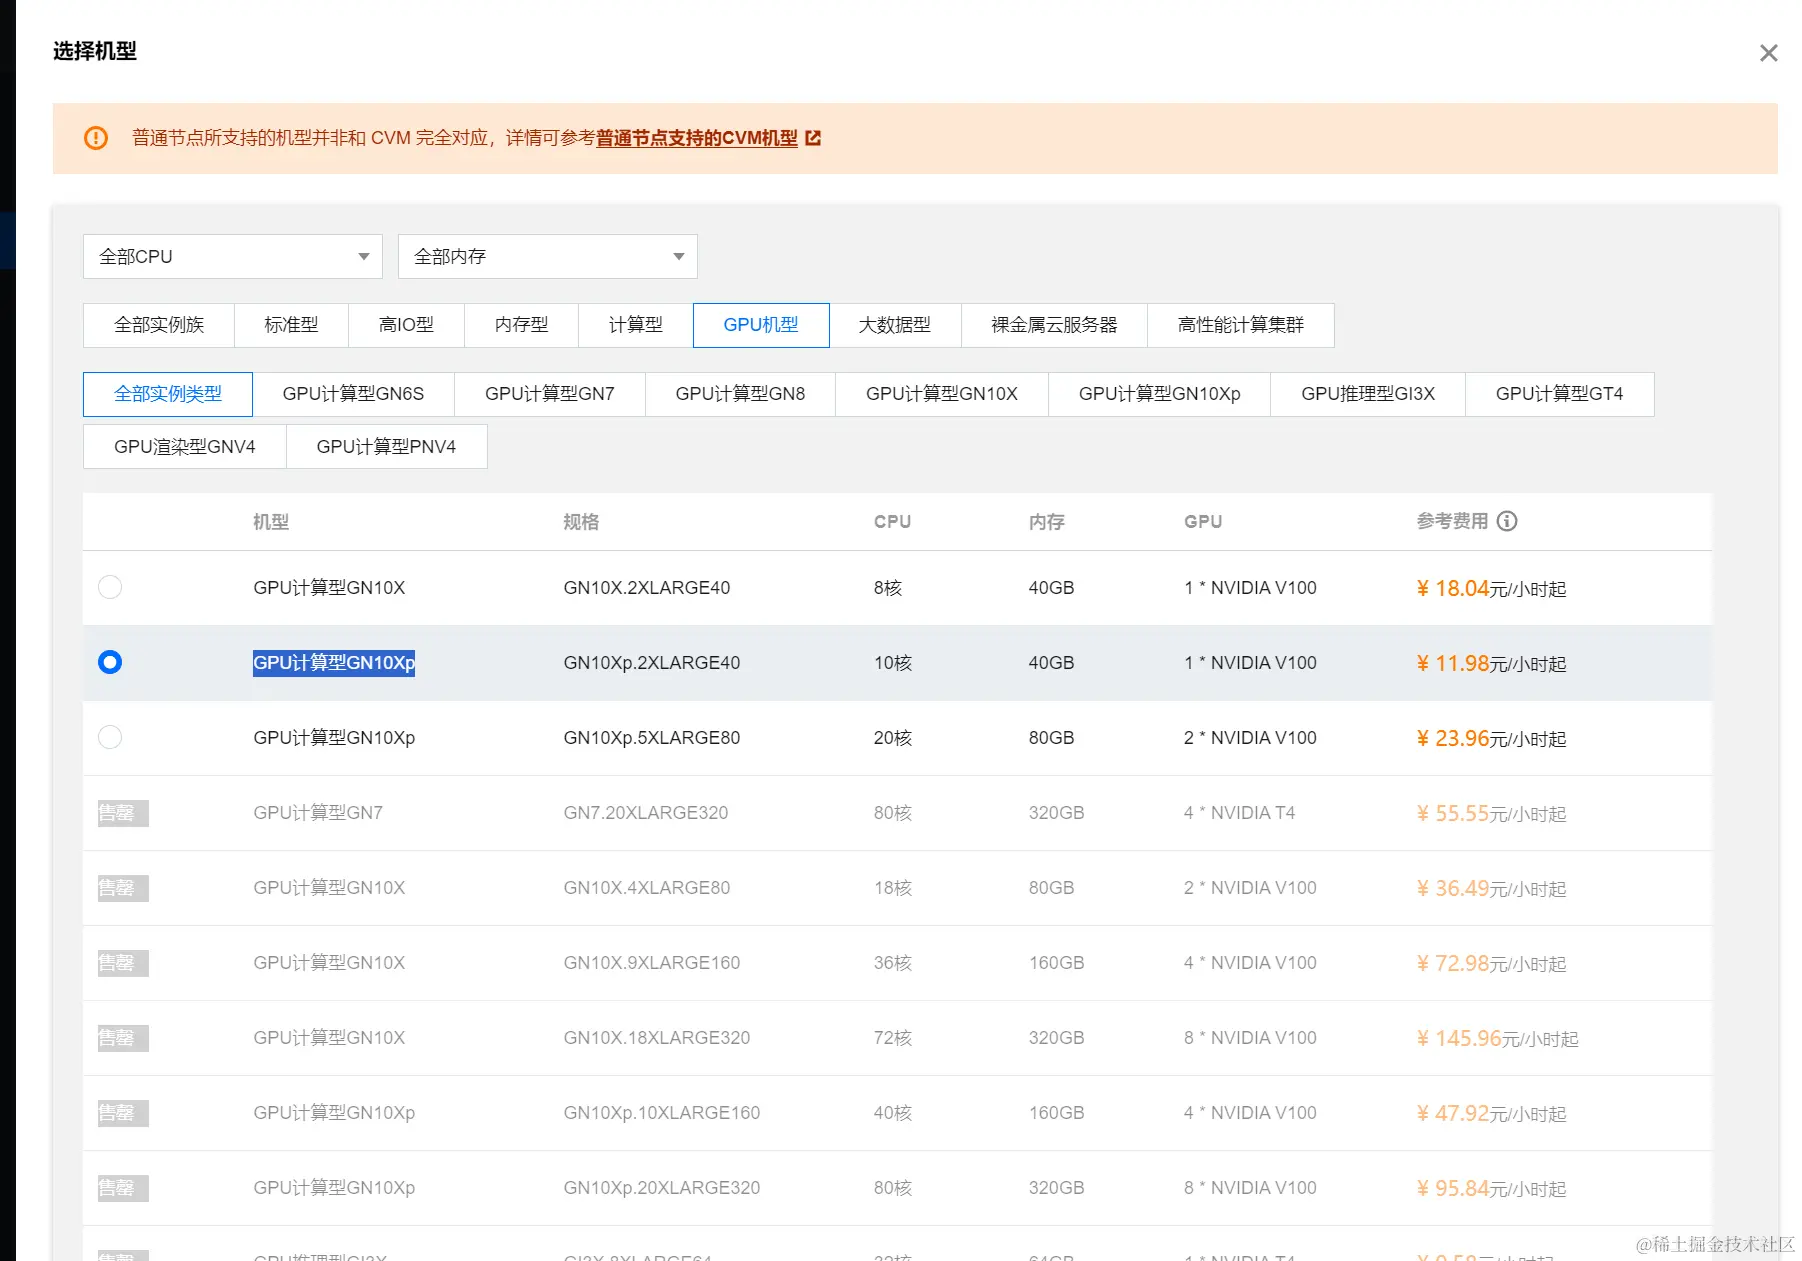The height and width of the screenshot is (1261, 1802).
Task: Click the 4 * NVIDIA T4 GPU cell
Action: pyautogui.click(x=1239, y=813)
